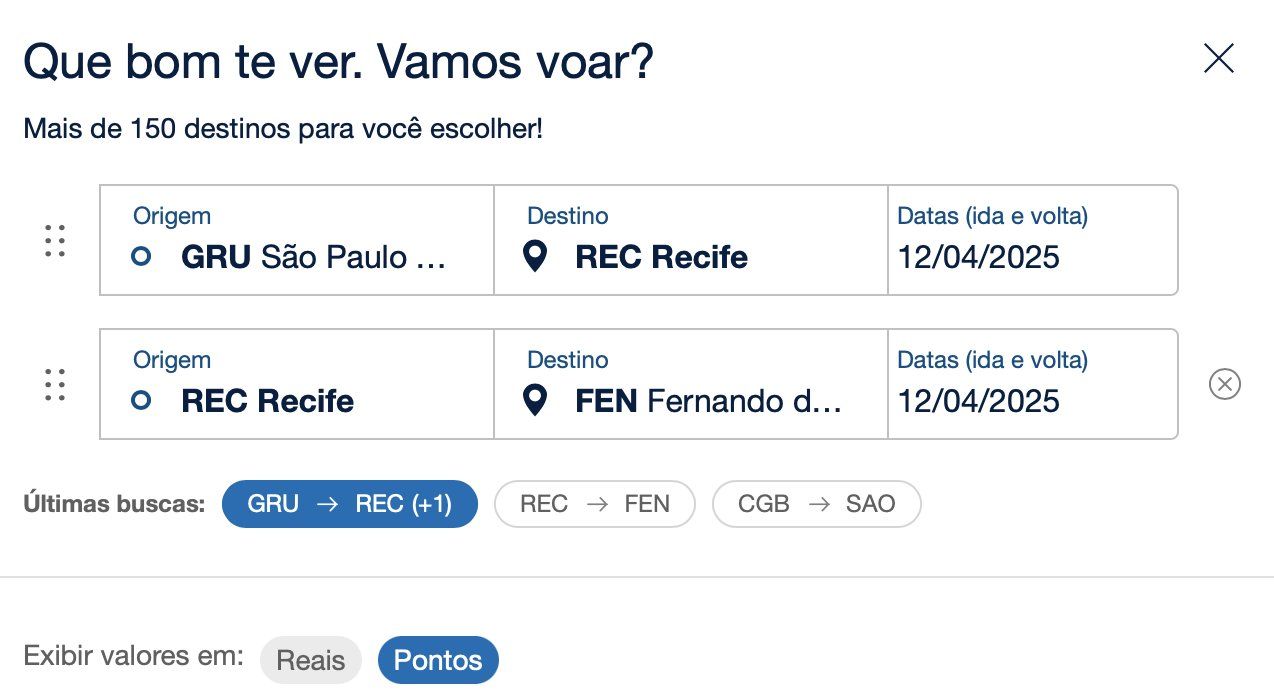Grab the drag handle of first flight row
Viewport: 1274px width, 698px height.
tap(56, 241)
